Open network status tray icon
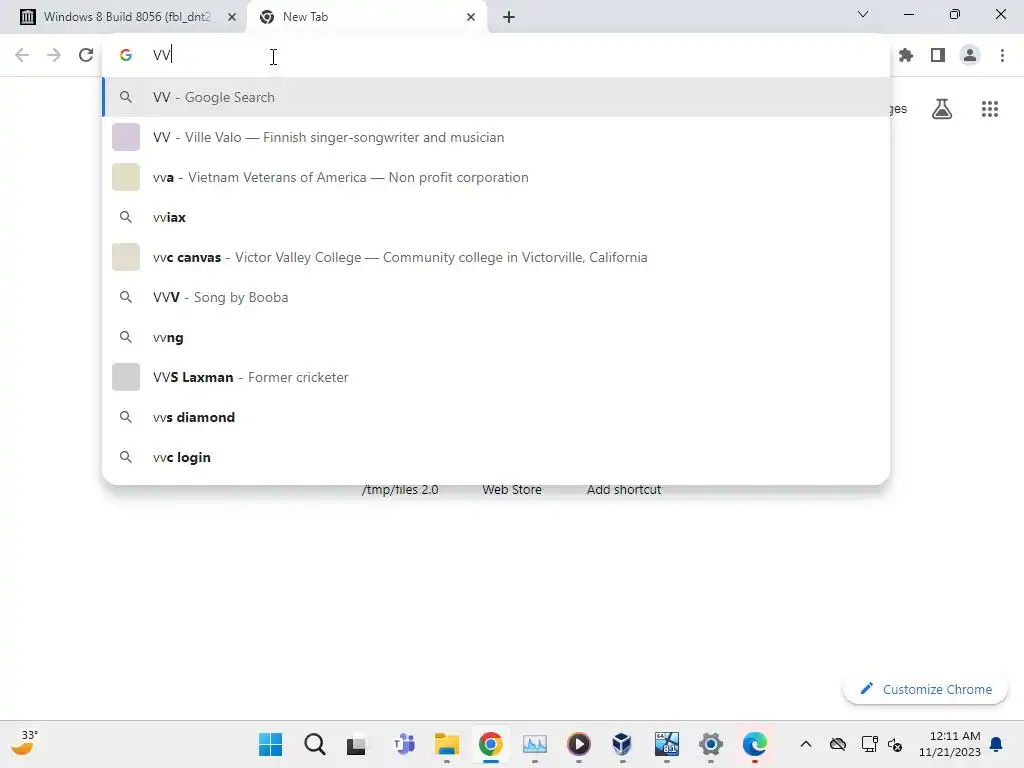 (869, 744)
